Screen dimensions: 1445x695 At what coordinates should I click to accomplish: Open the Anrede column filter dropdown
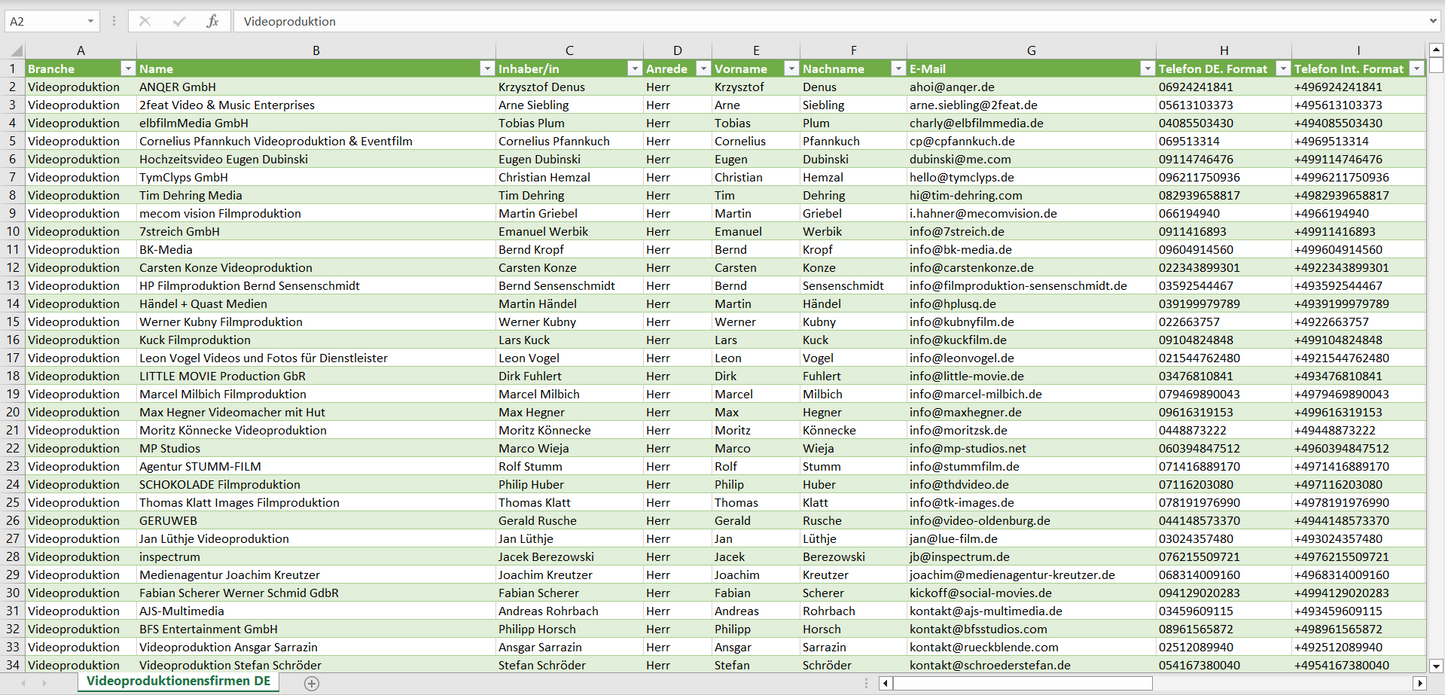(x=702, y=69)
